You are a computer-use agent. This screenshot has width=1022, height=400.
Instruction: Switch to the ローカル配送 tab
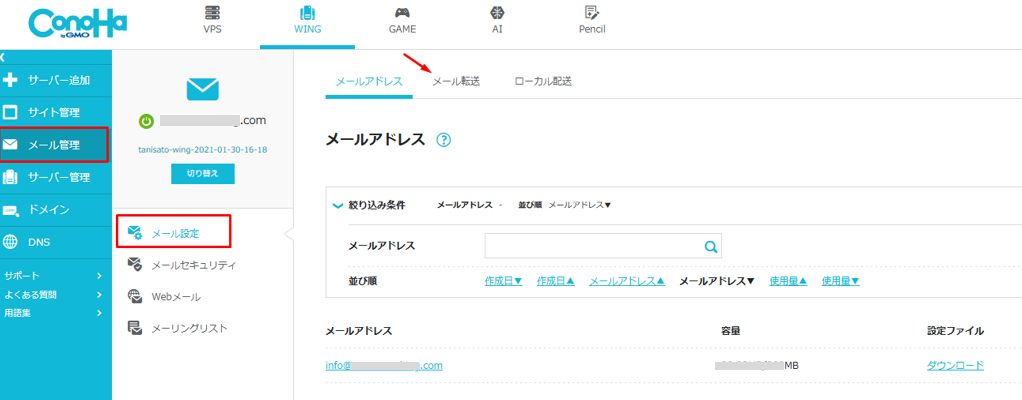542,81
